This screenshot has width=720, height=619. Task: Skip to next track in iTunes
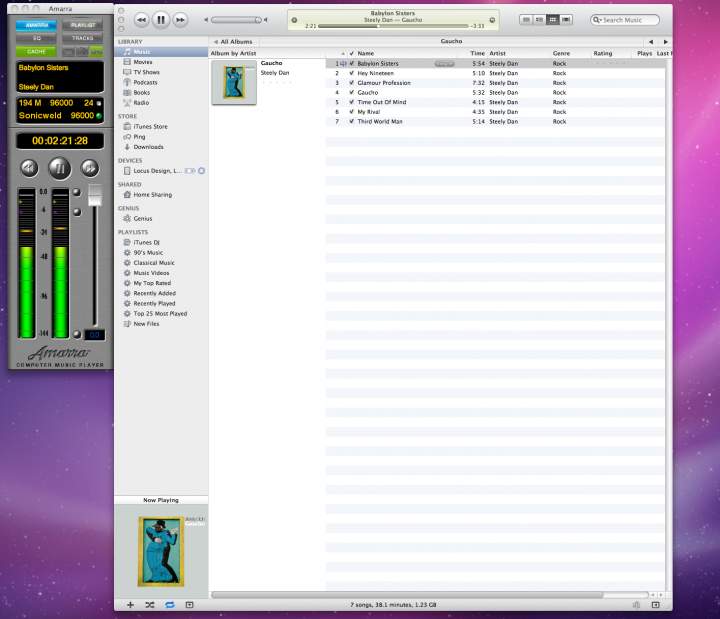(180, 20)
